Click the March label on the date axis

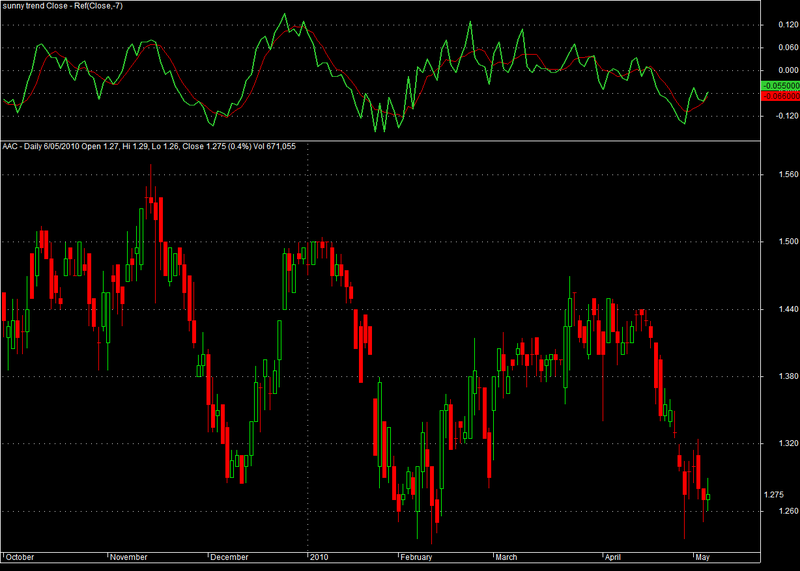coord(506,557)
